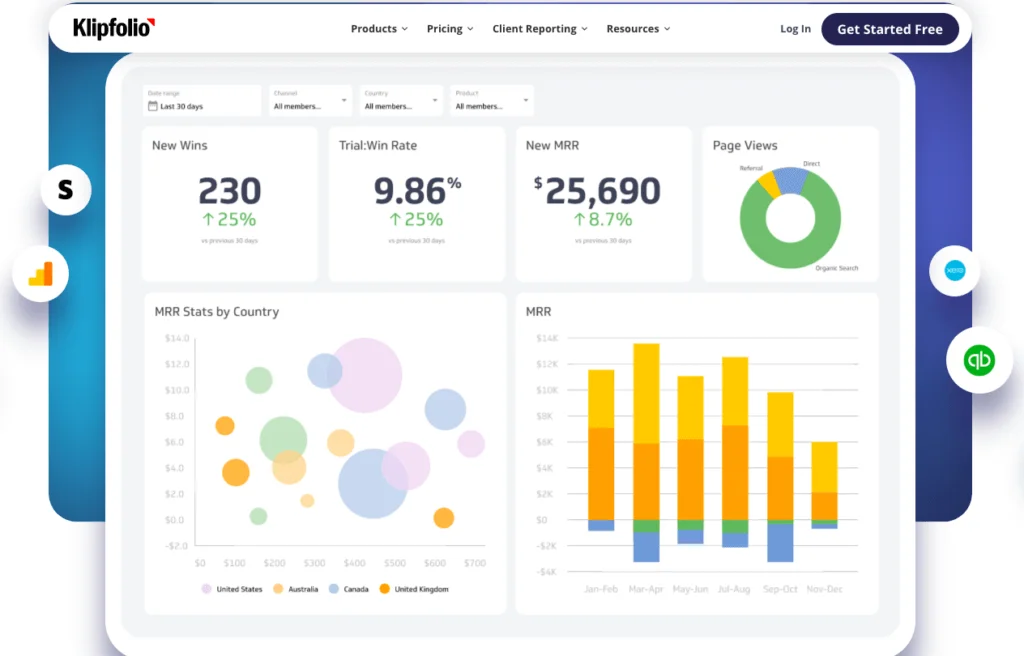The height and width of the screenshot is (656, 1024).
Task: Open the Channel dropdown filter
Action: point(310,101)
